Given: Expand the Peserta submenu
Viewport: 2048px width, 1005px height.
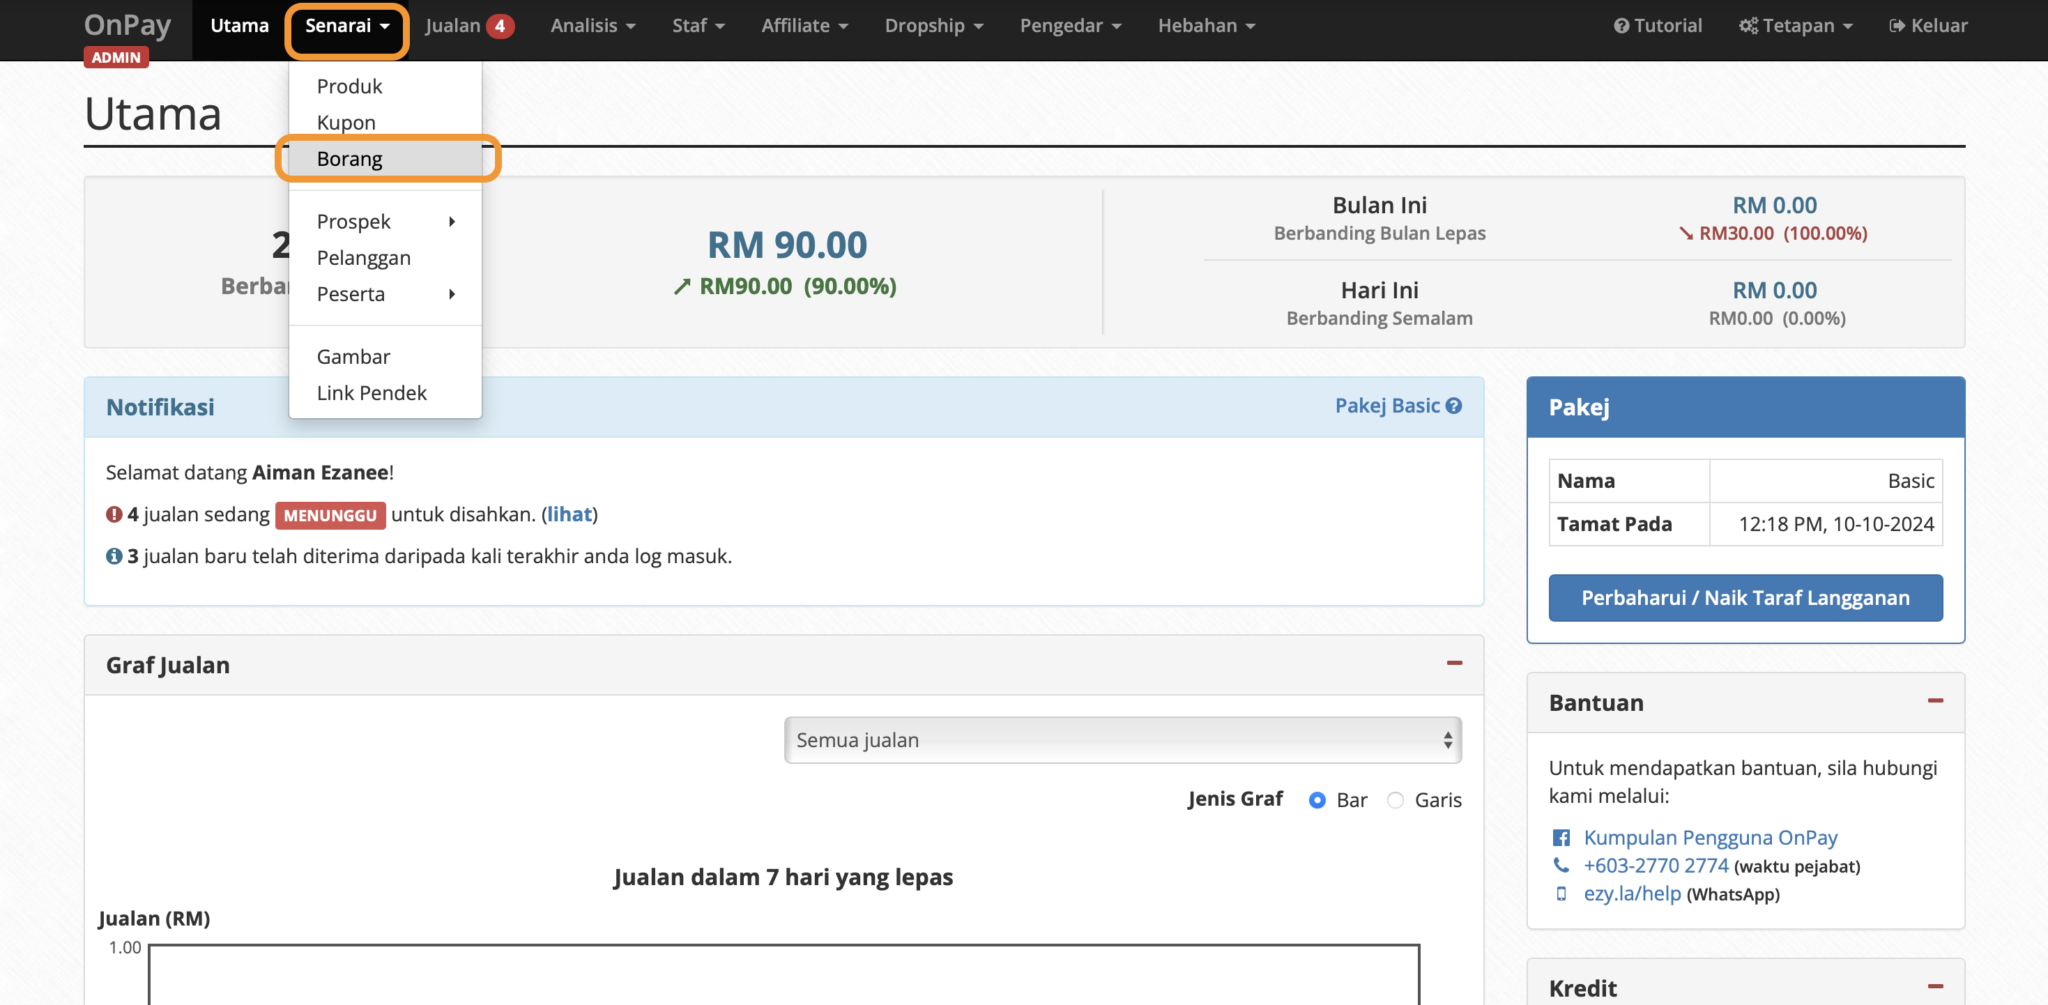Looking at the screenshot, I should 351,294.
